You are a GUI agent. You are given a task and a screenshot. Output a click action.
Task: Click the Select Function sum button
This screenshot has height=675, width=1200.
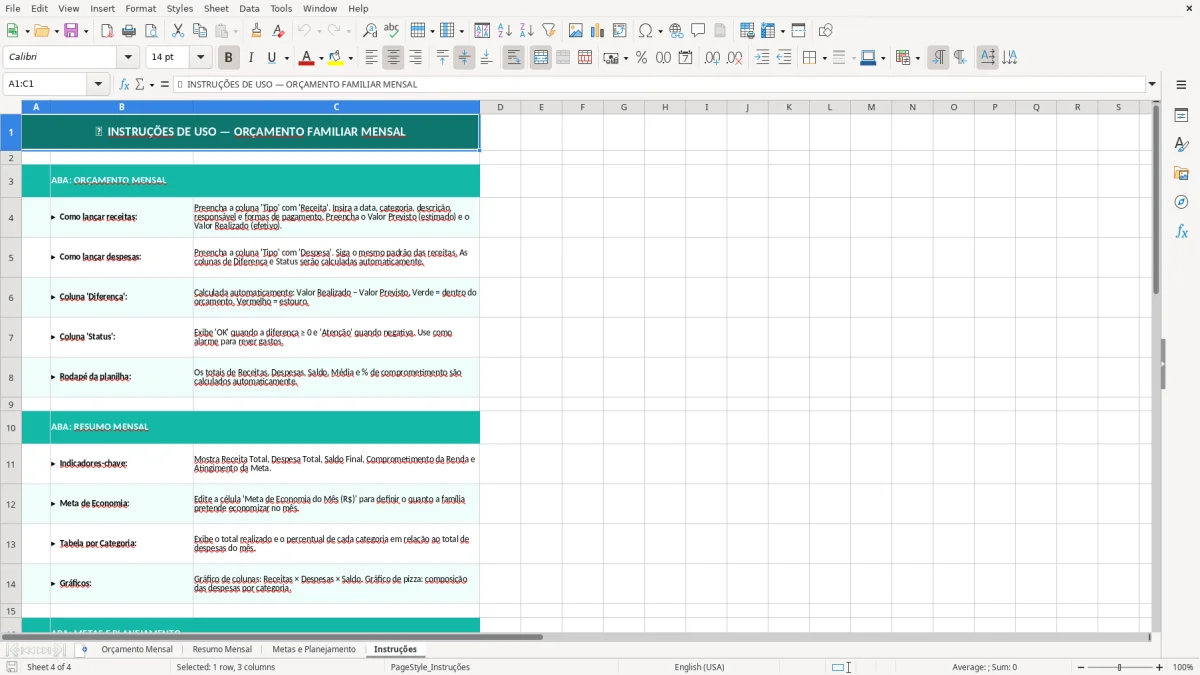[139, 84]
